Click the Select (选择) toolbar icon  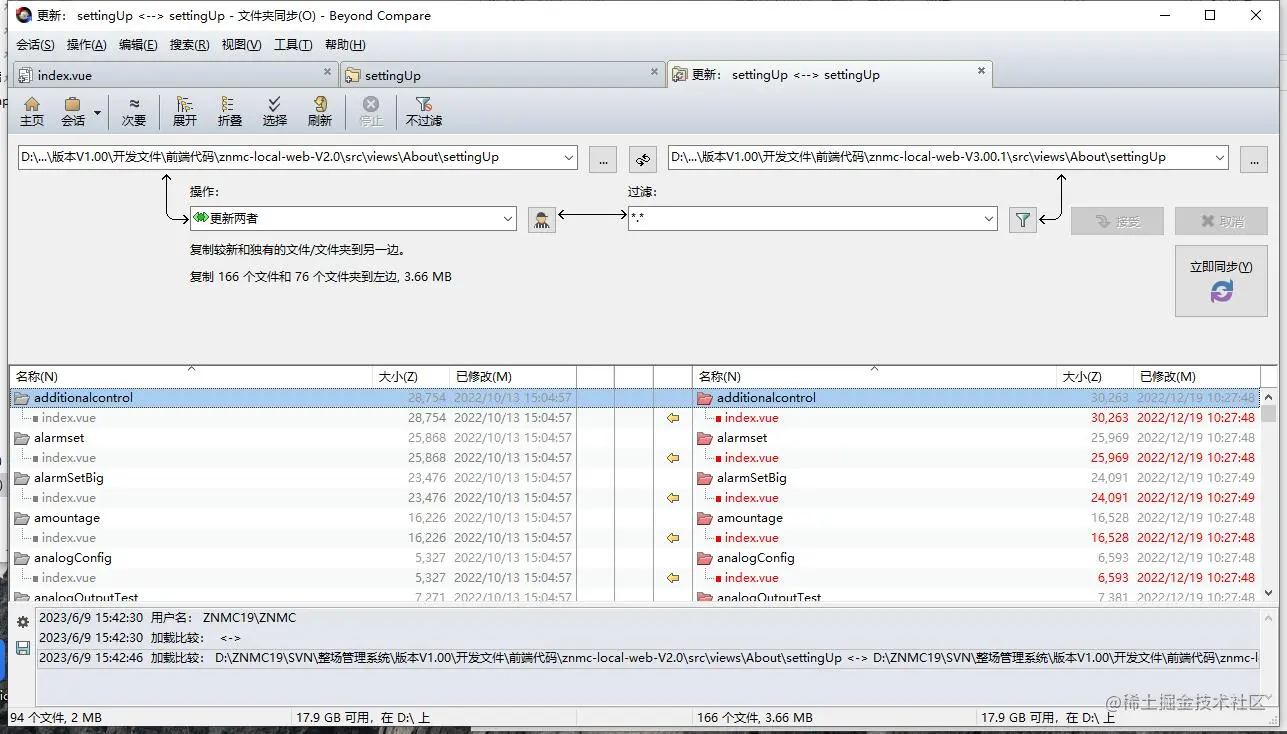(275, 111)
